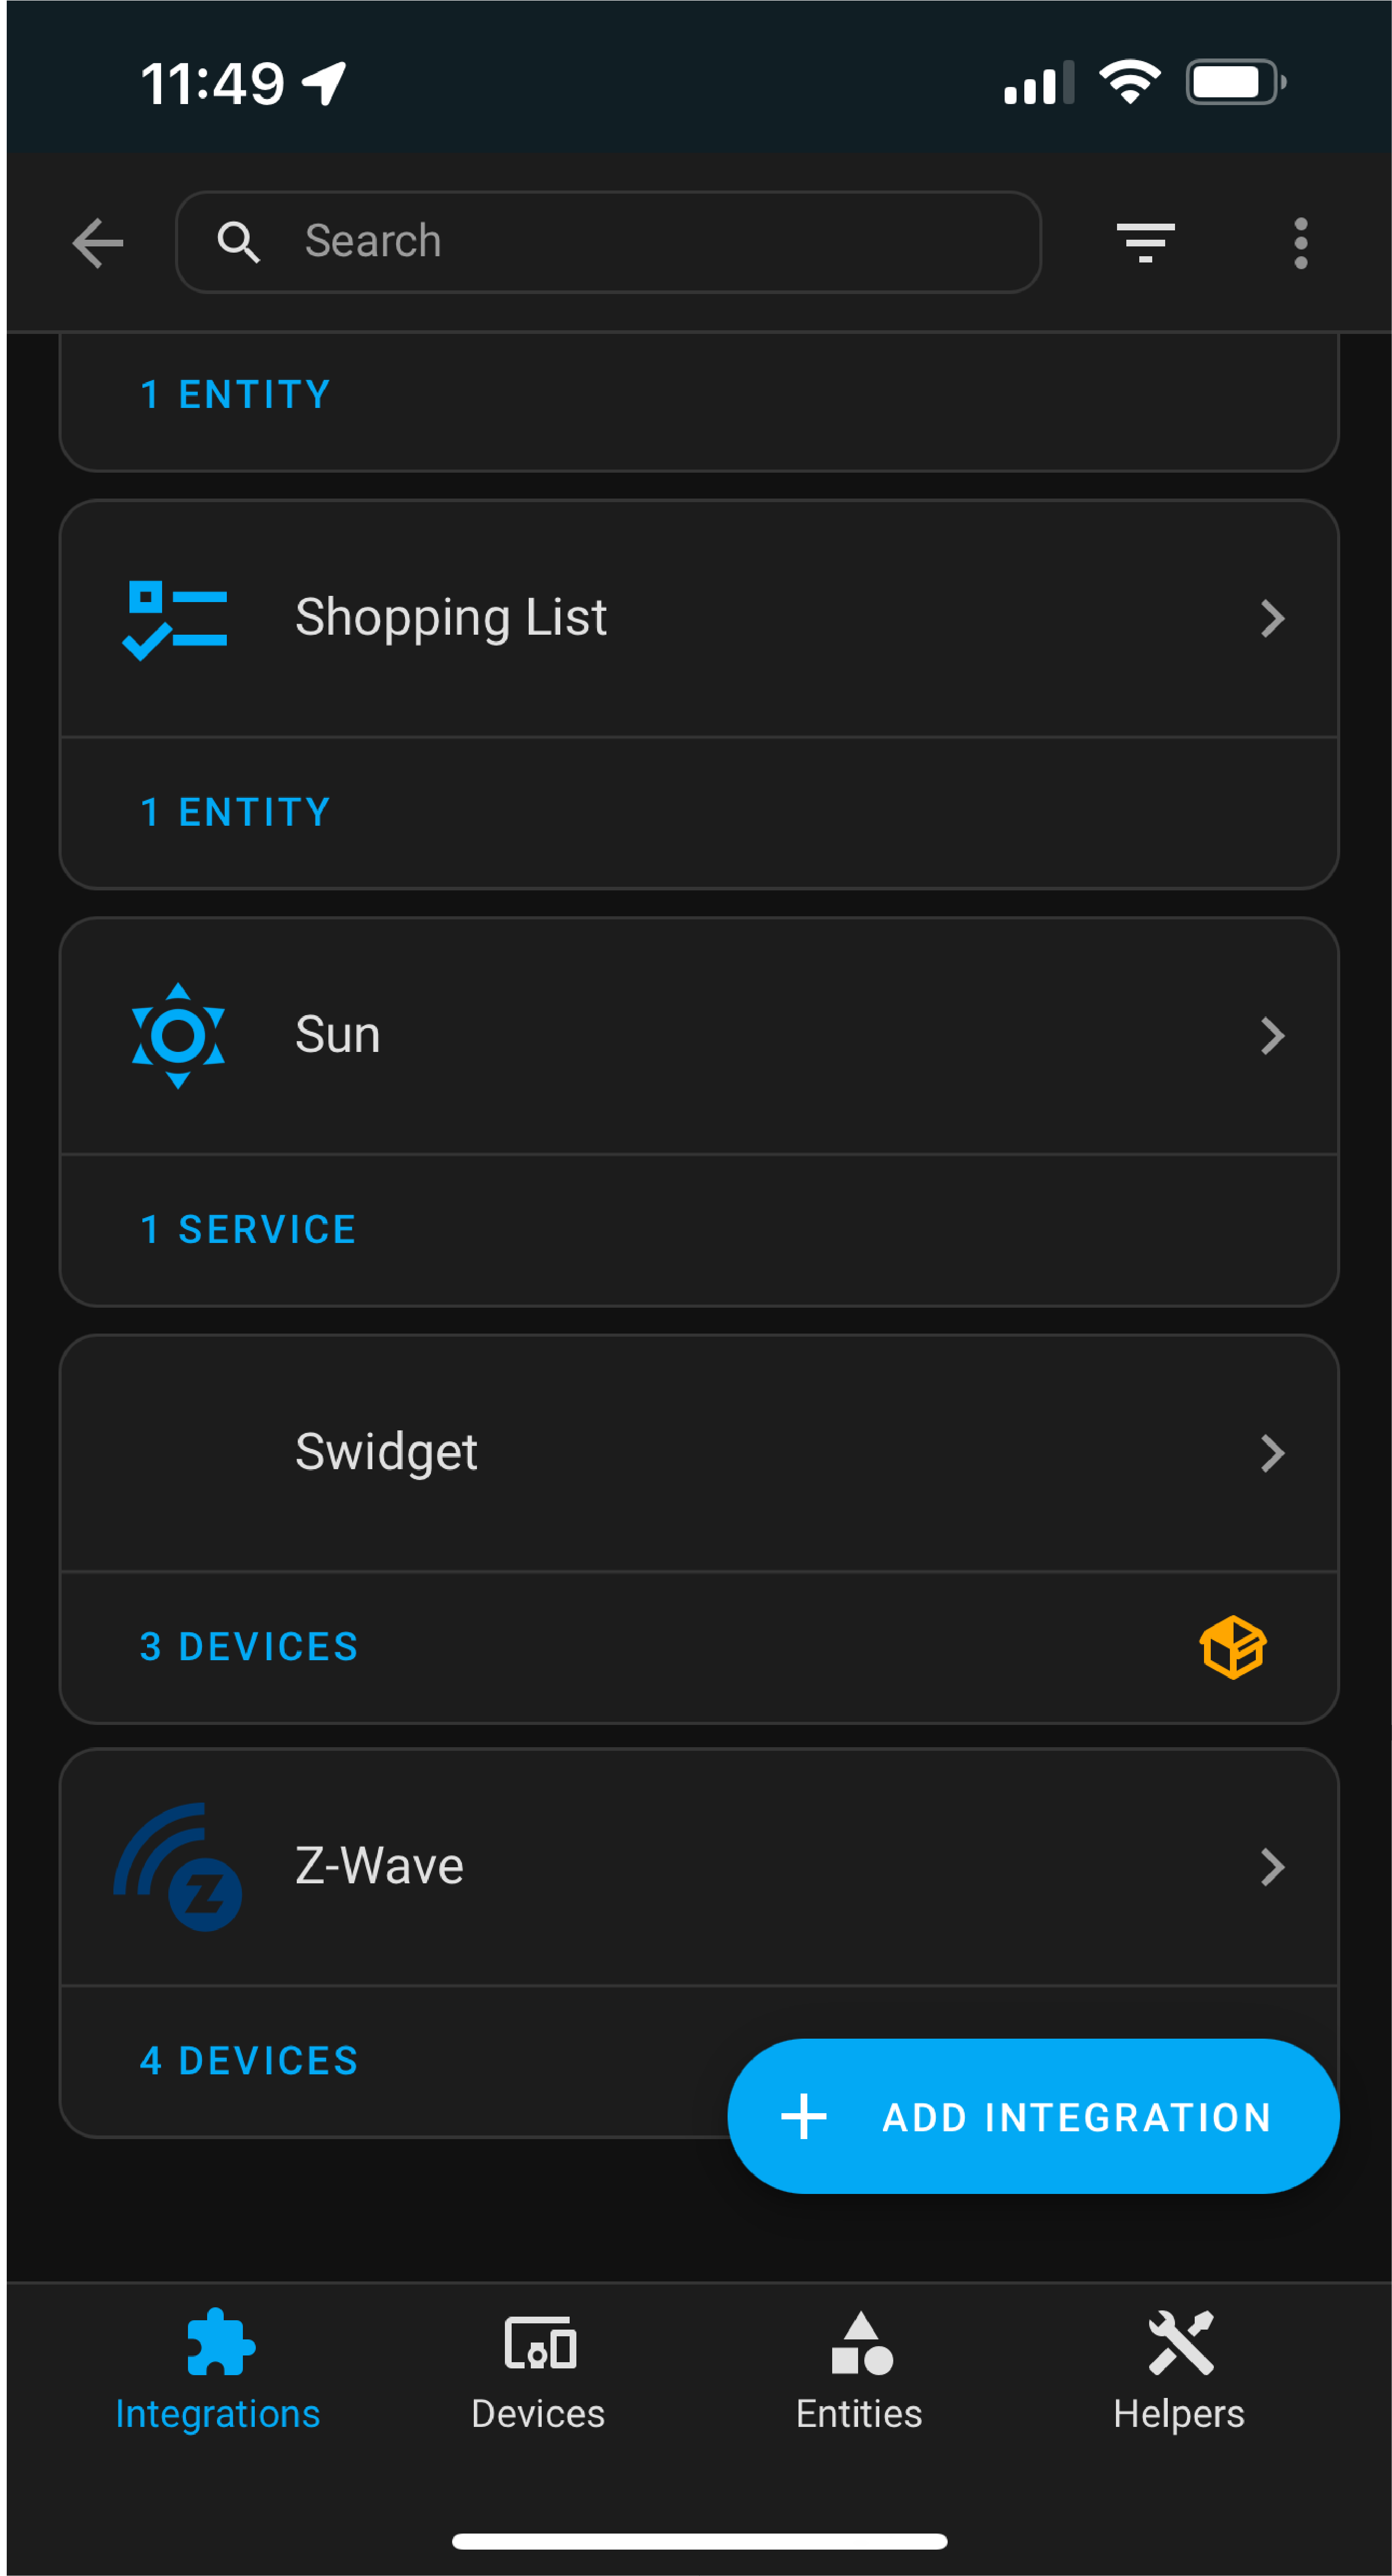
Task: Open the Shopping List chevron arrow
Action: point(1272,619)
